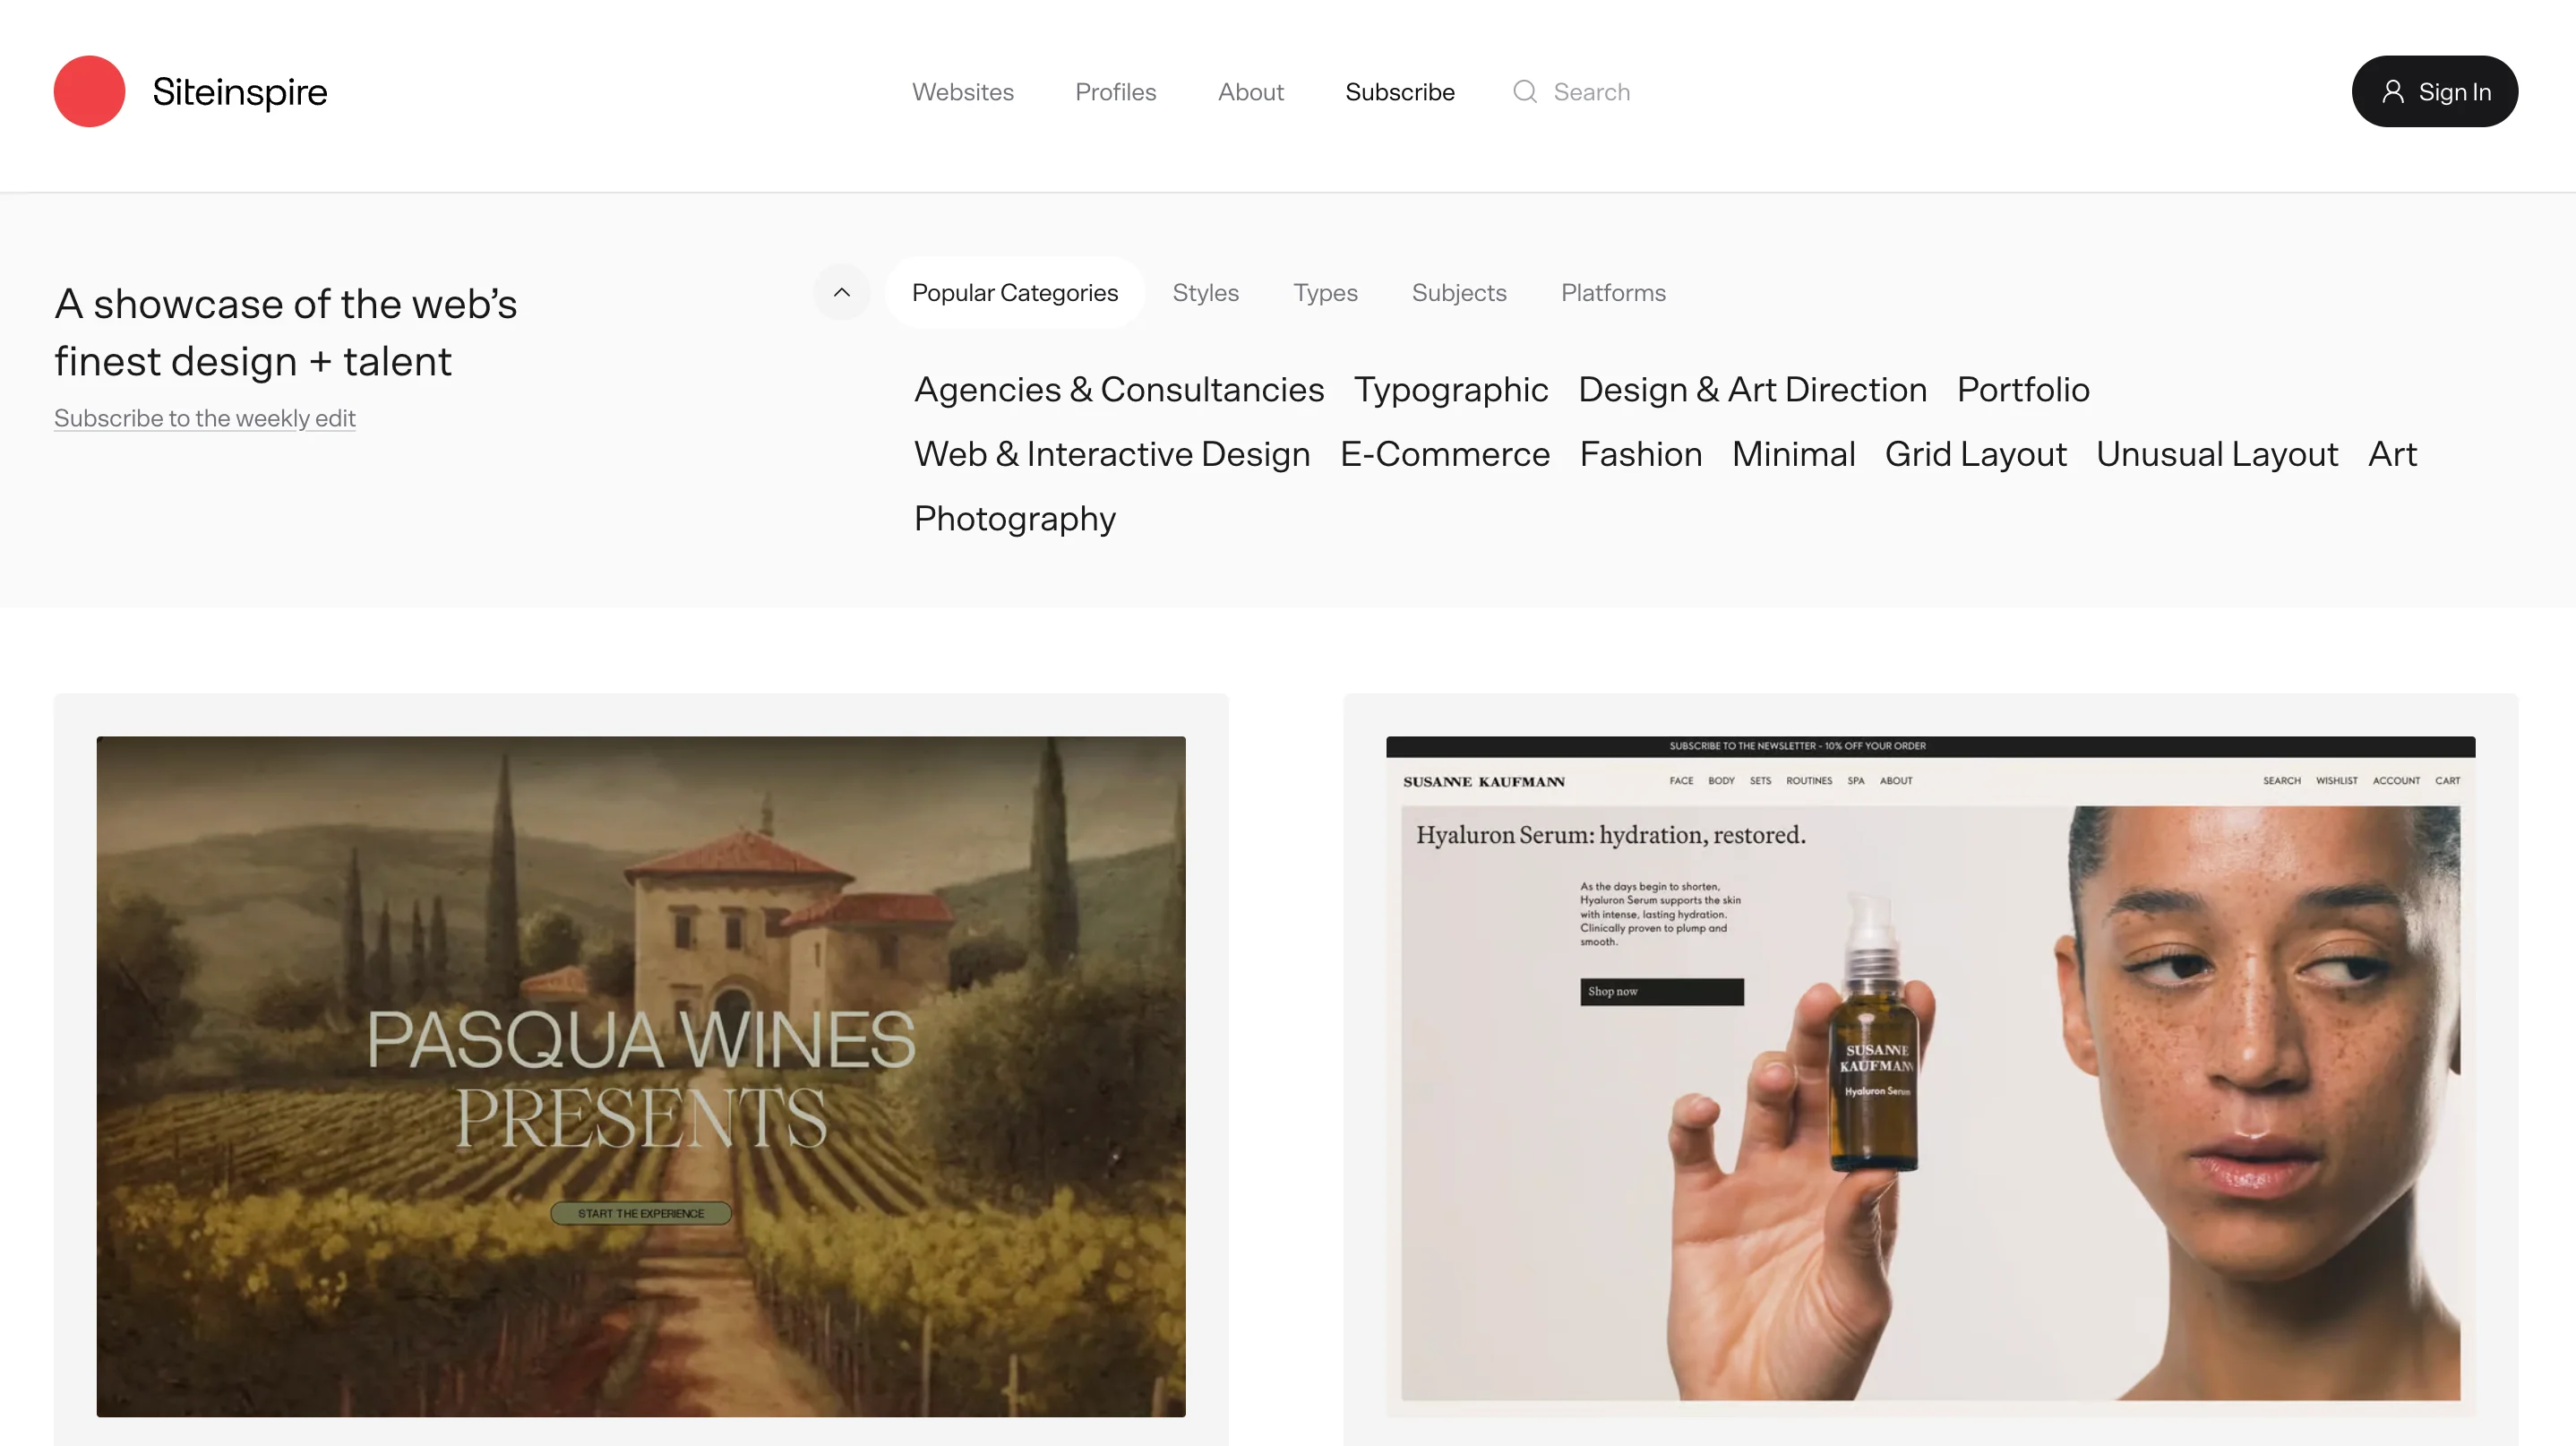Open the Subscribe nav item
Viewport: 2576px width, 1446px height.
tap(1399, 92)
